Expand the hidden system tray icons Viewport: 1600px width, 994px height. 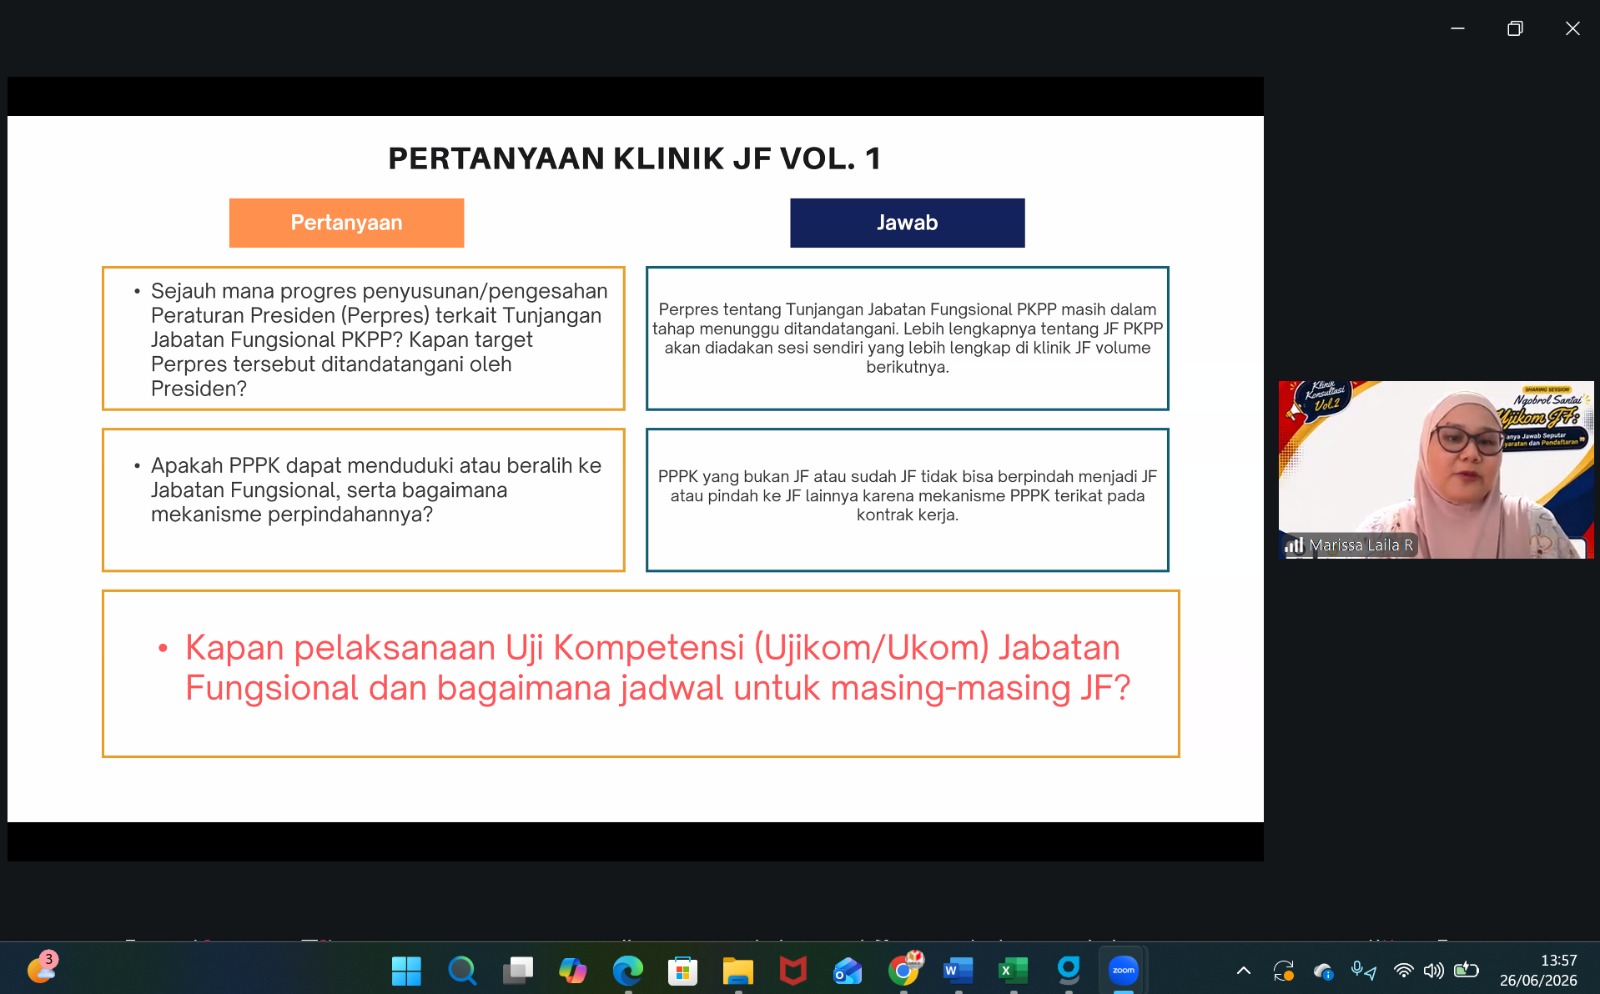(x=1244, y=970)
